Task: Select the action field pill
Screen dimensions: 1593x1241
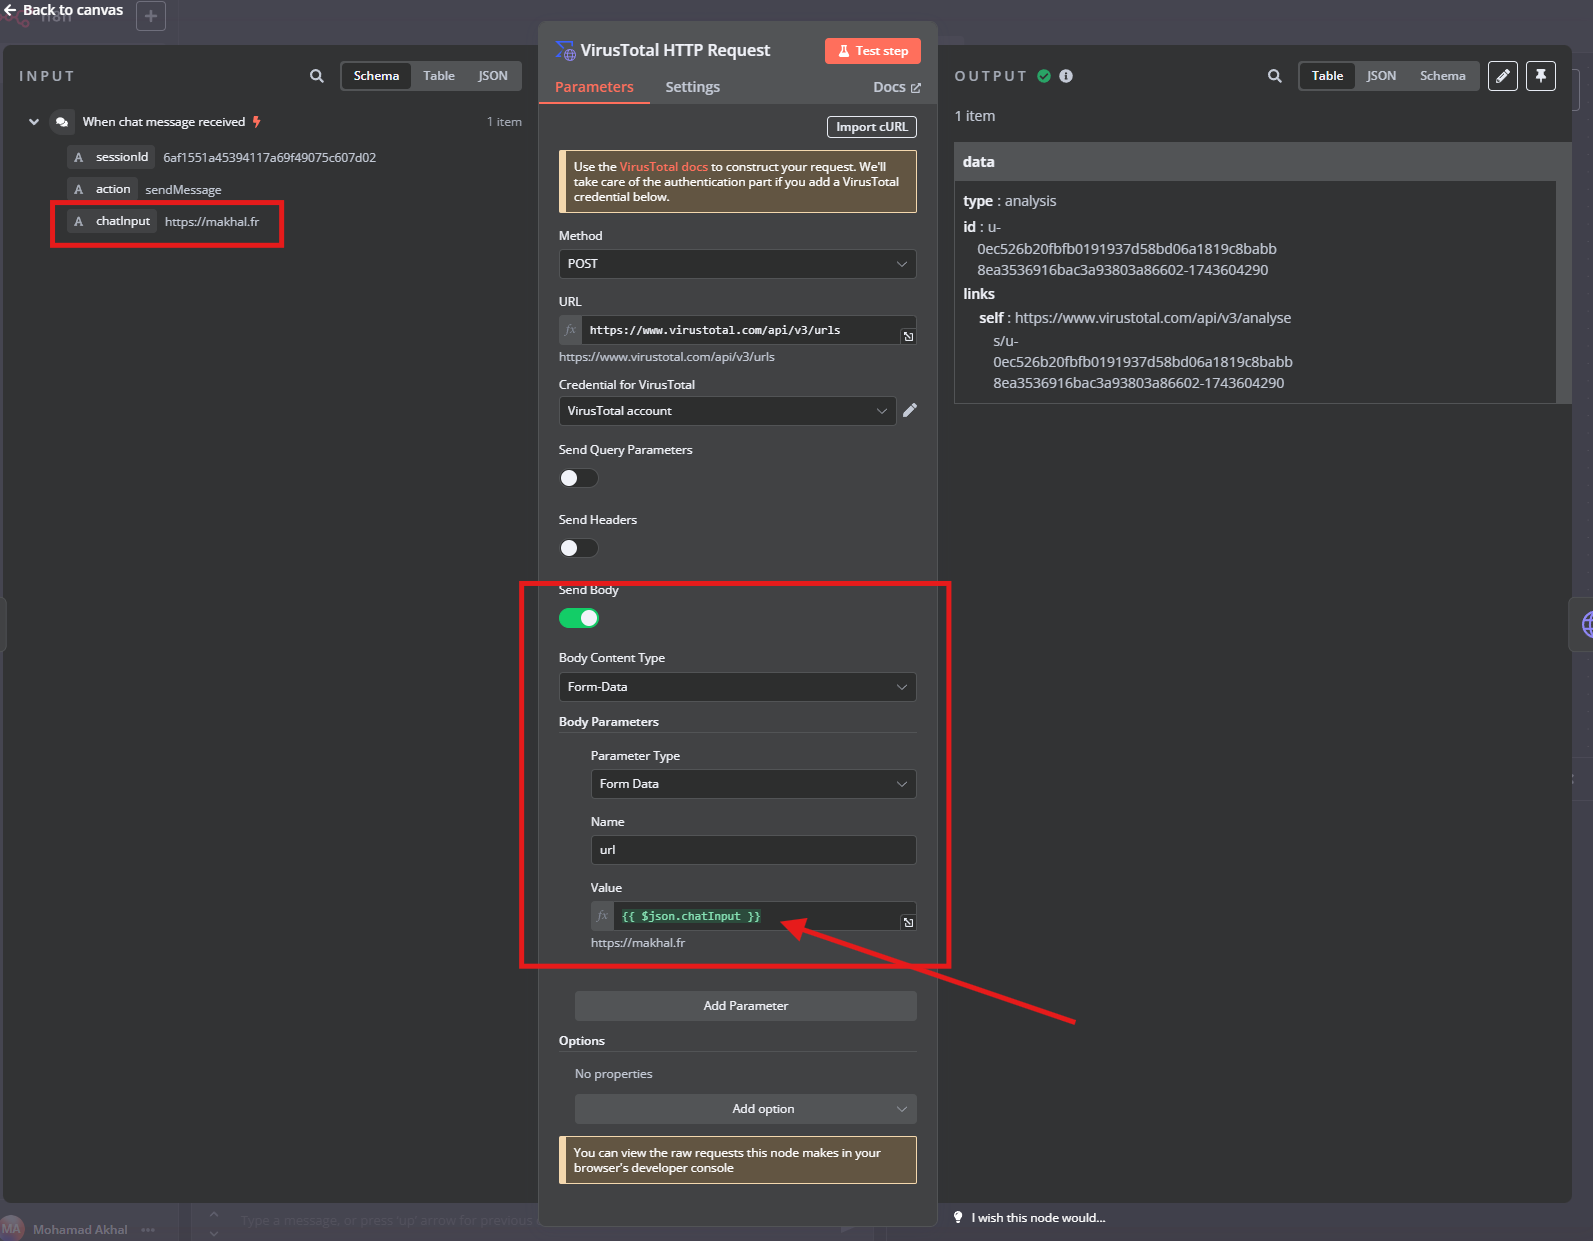Action: point(102,189)
